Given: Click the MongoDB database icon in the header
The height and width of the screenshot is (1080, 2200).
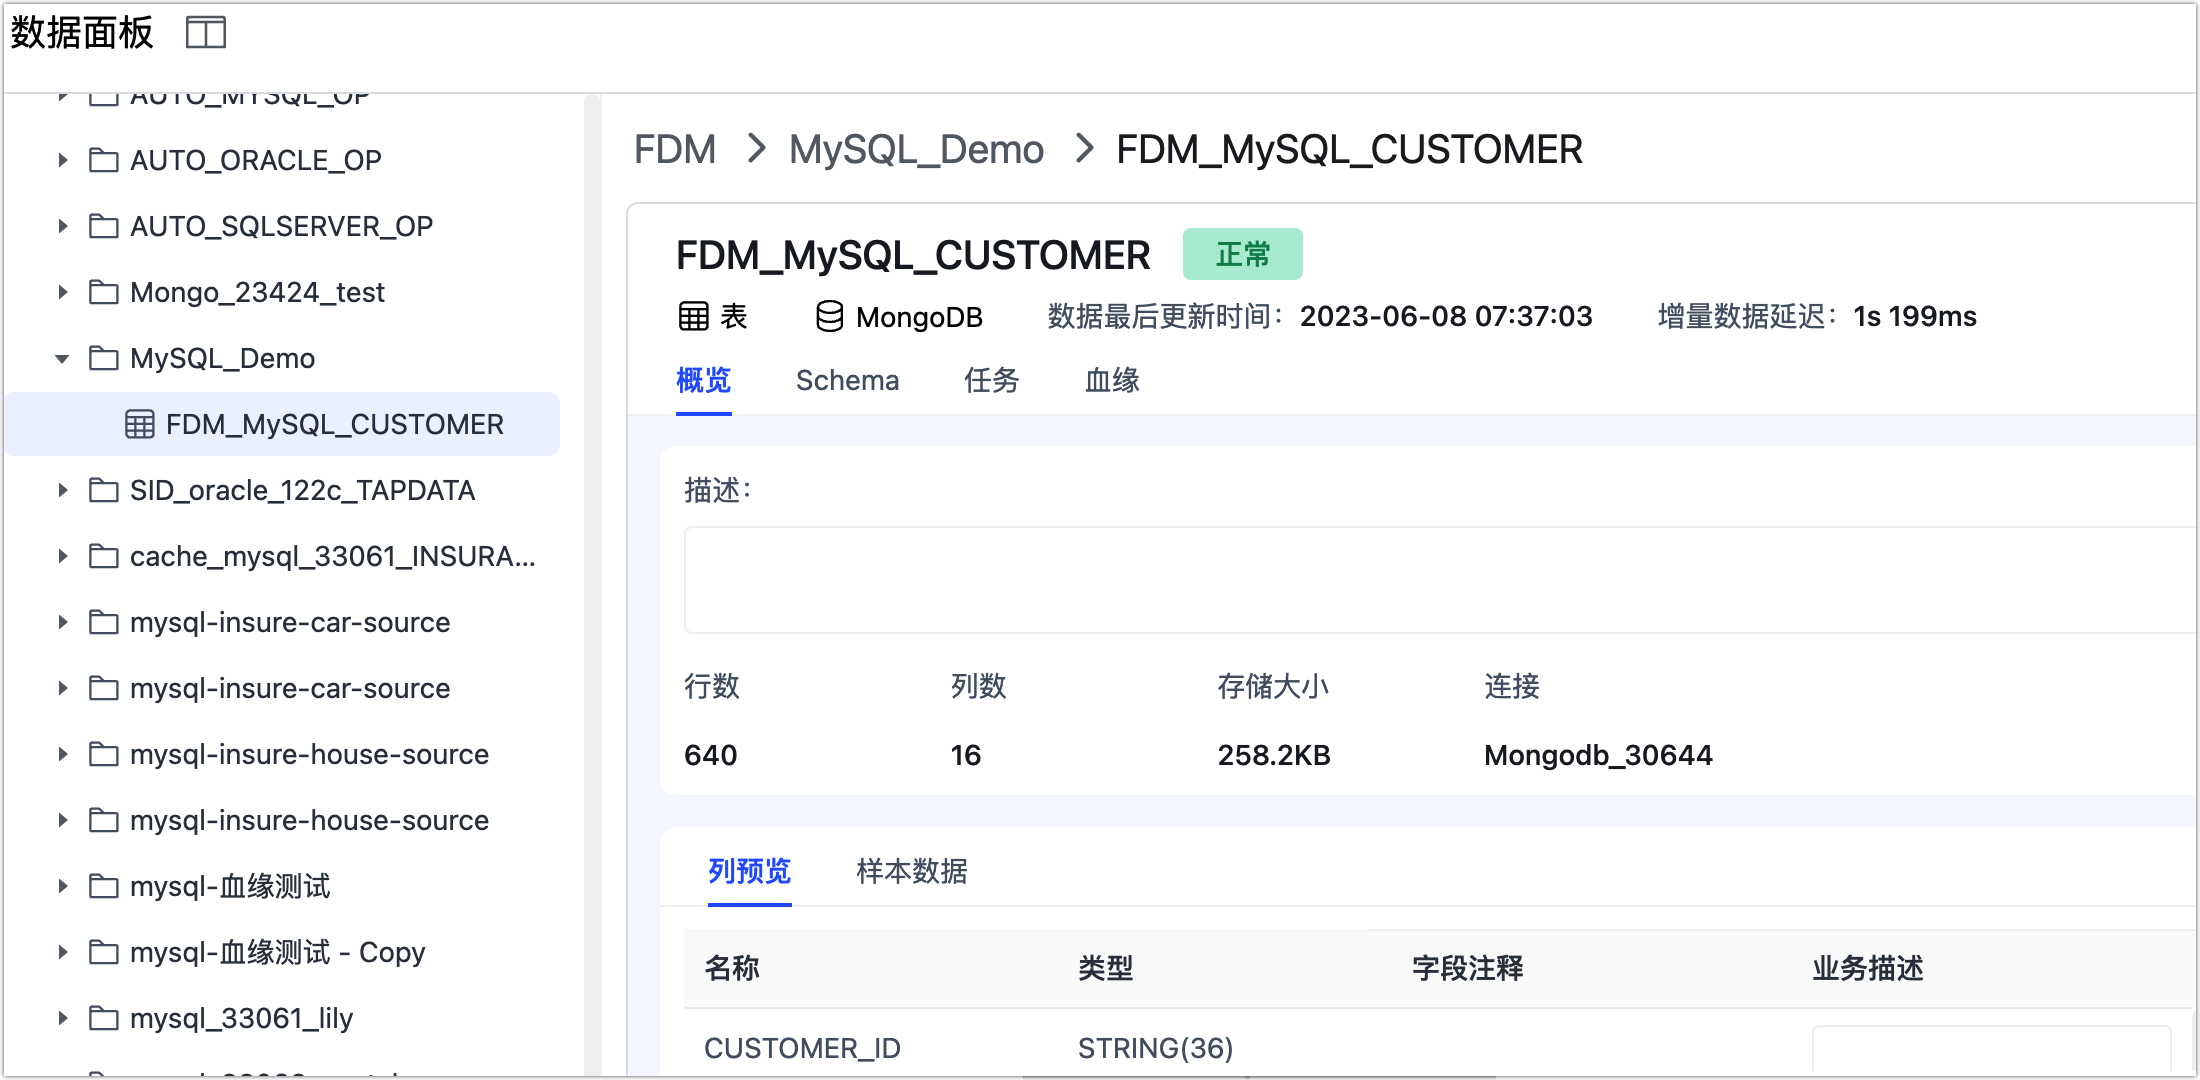Looking at the screenshot, I should click(827, 316).
